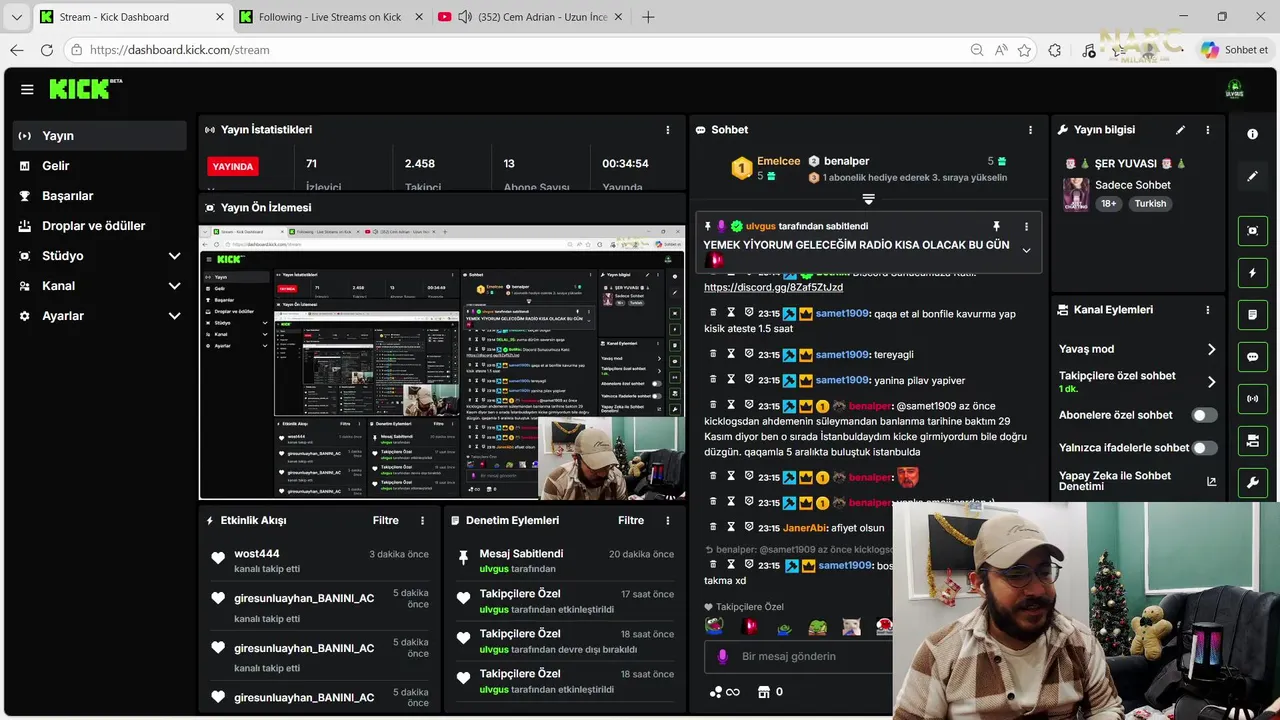
Task: Toggle Yalnızca ifadelerle sohbet switch
Action: point(1204,448)
